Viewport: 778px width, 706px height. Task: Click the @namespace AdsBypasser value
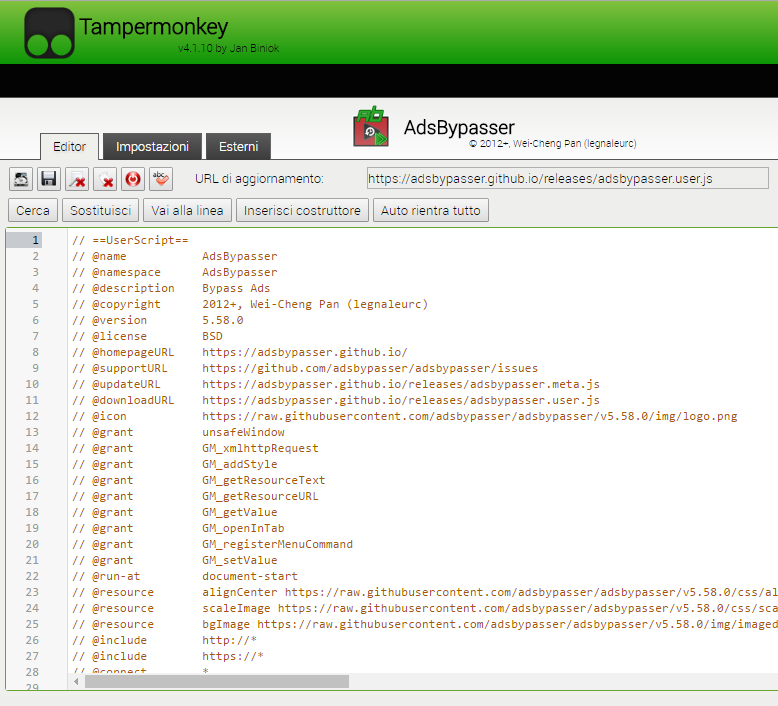240,272
